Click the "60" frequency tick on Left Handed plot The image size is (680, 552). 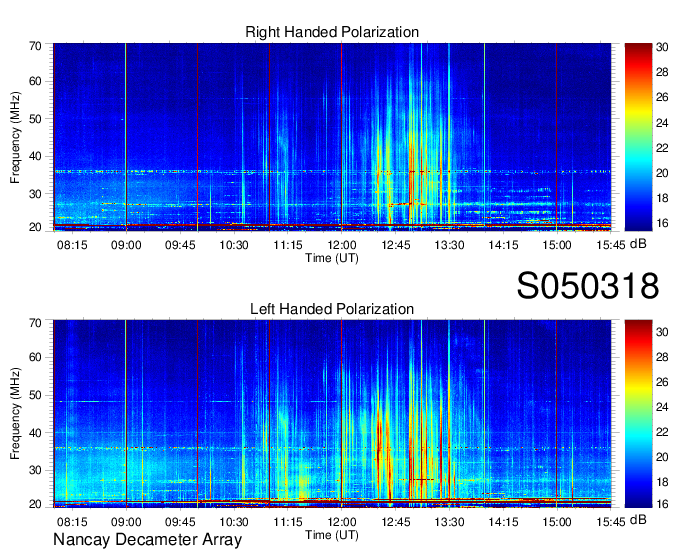pyautogui.click(x=35, y=358)
